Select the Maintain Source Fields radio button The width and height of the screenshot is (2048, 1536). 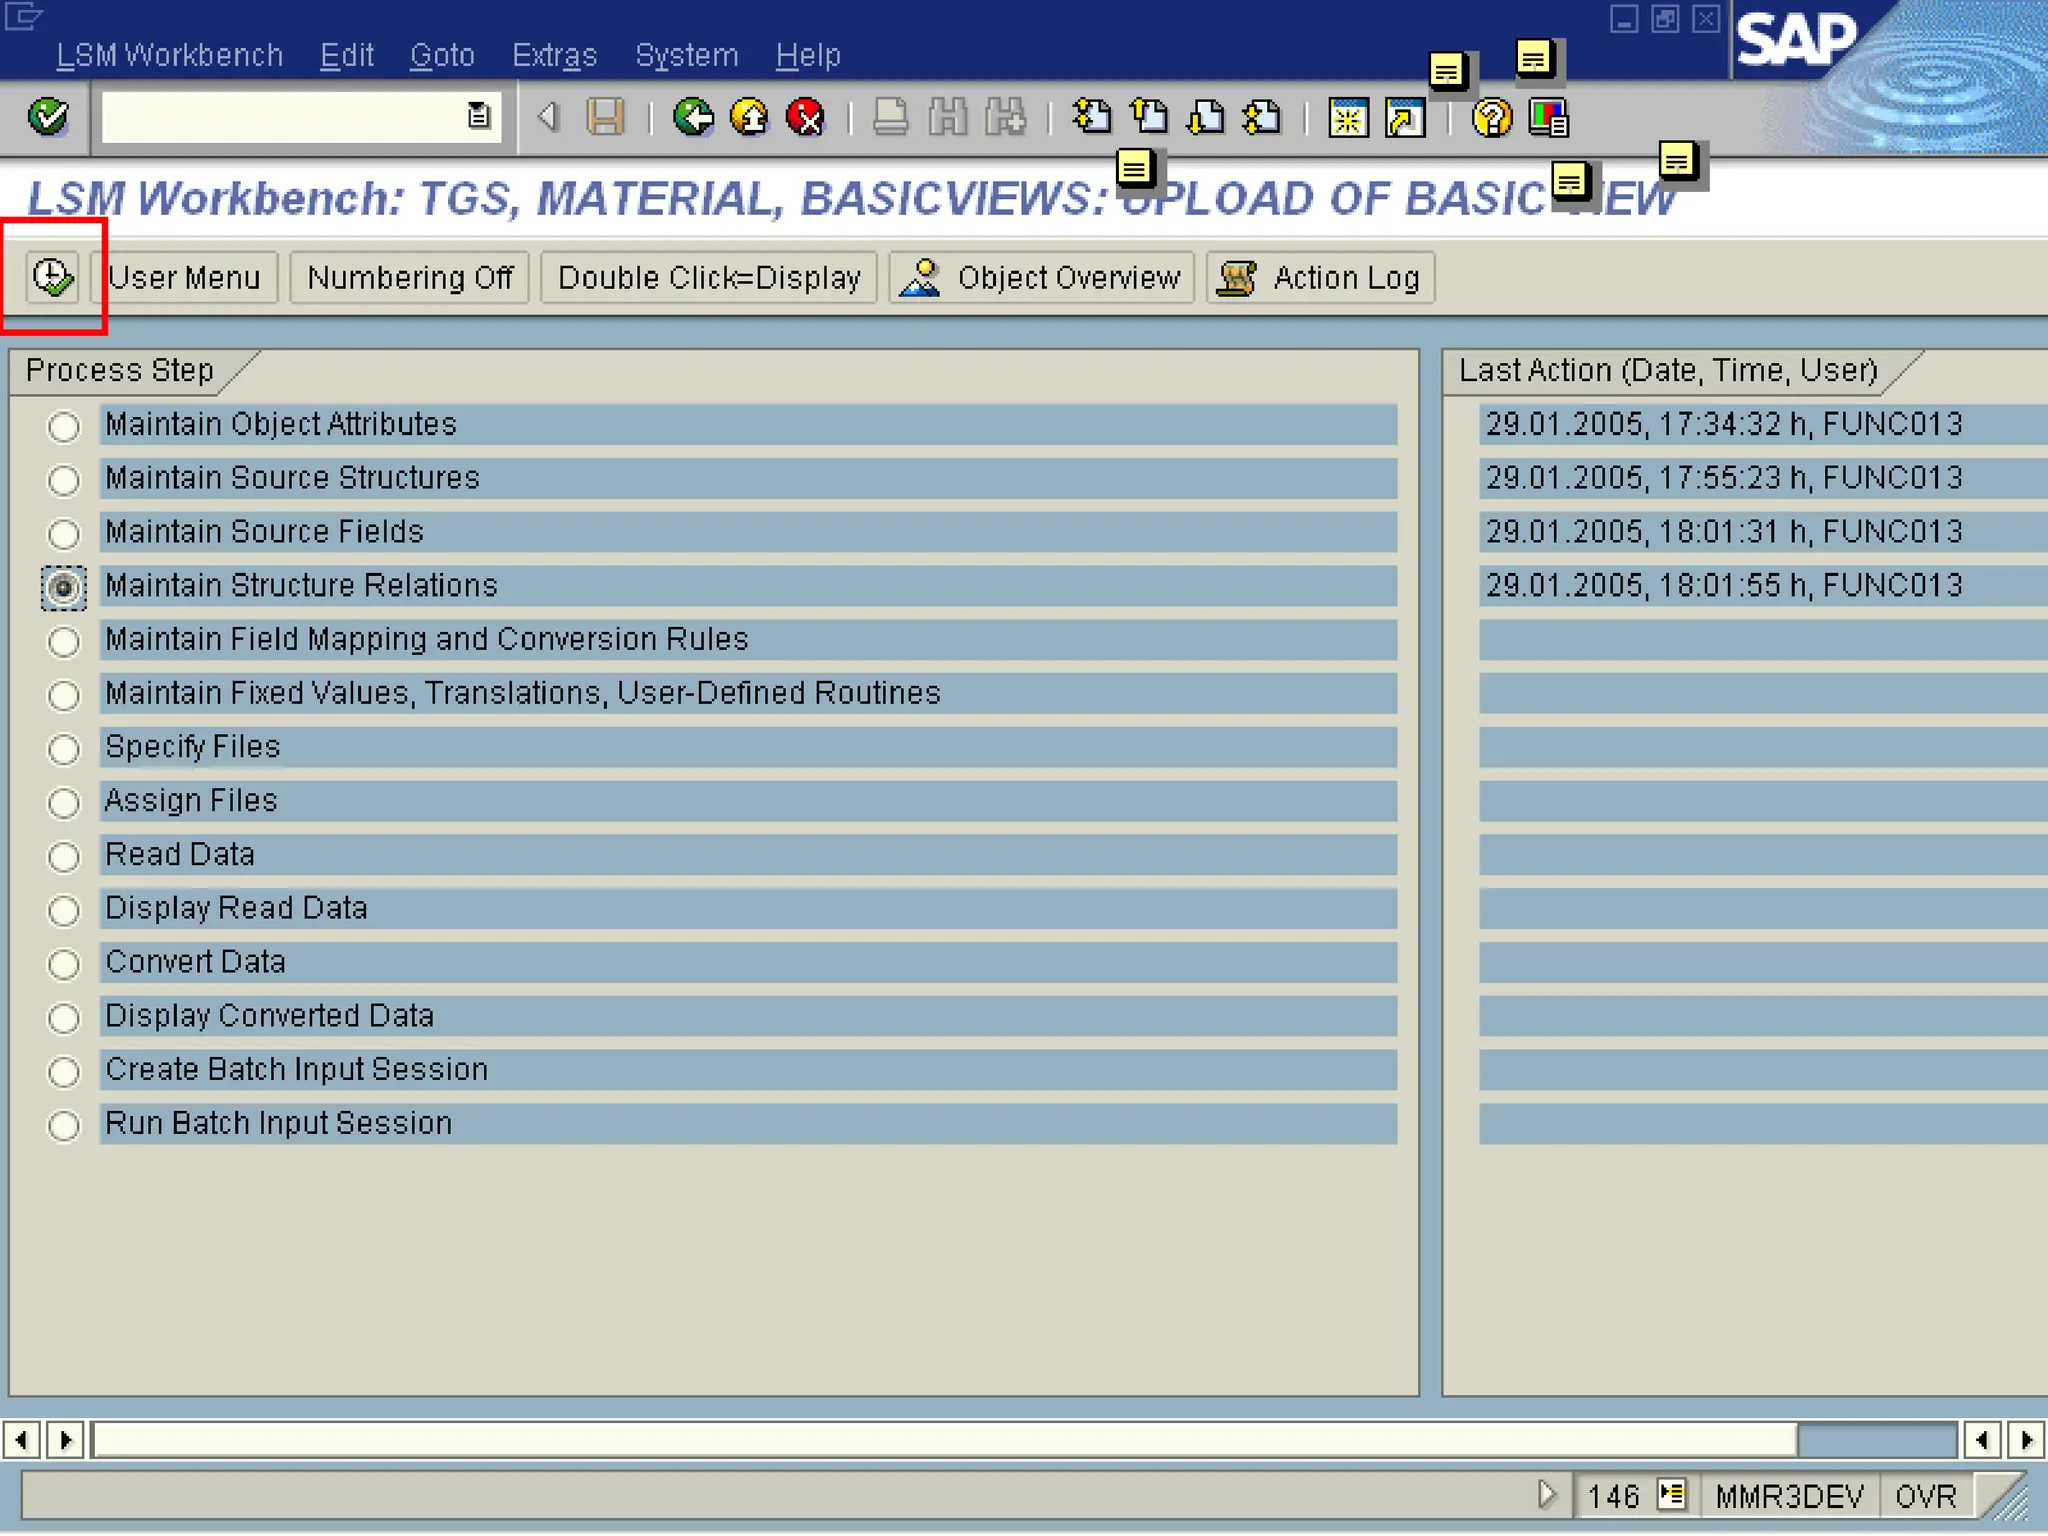(64, 533)
